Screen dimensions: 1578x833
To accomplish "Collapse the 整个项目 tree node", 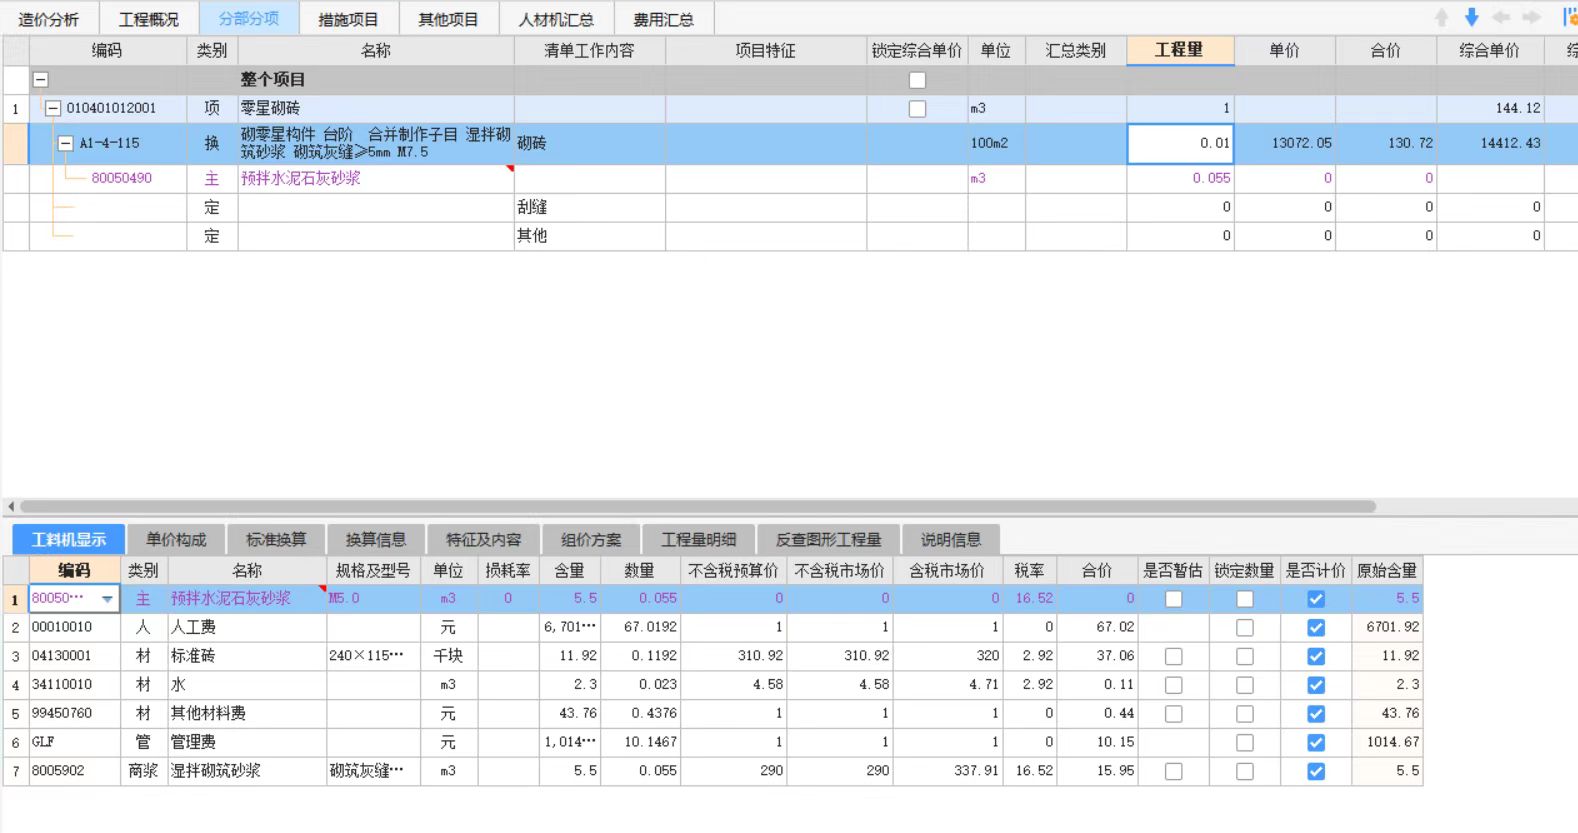I will (x=41, y=80).
